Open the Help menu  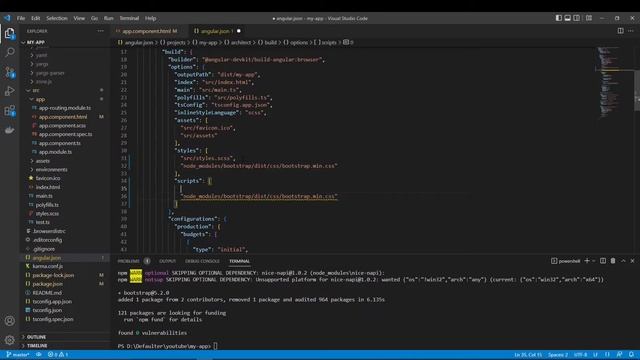(x=151, y=18)
